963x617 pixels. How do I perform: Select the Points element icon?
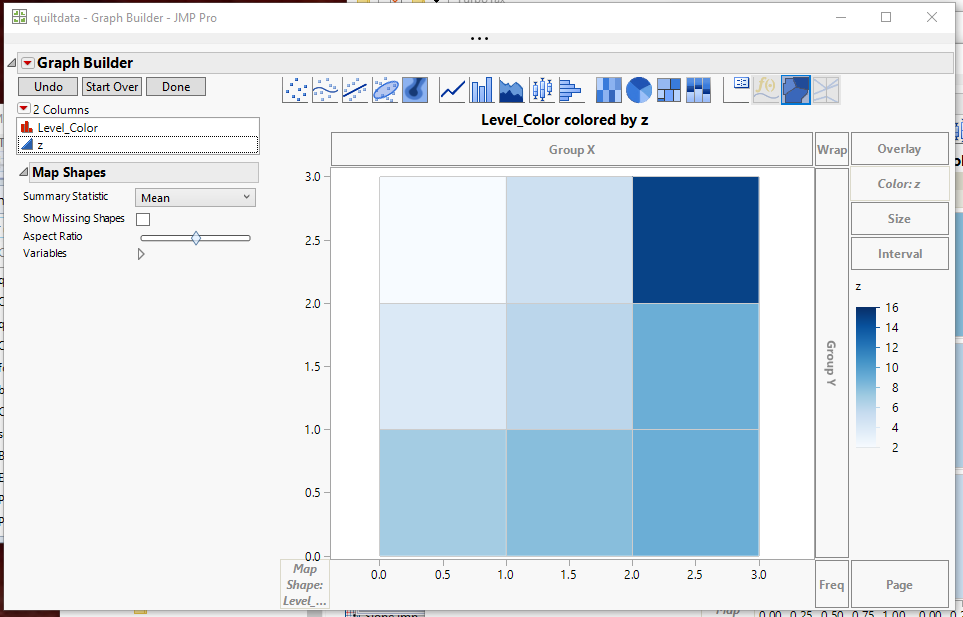295,90
